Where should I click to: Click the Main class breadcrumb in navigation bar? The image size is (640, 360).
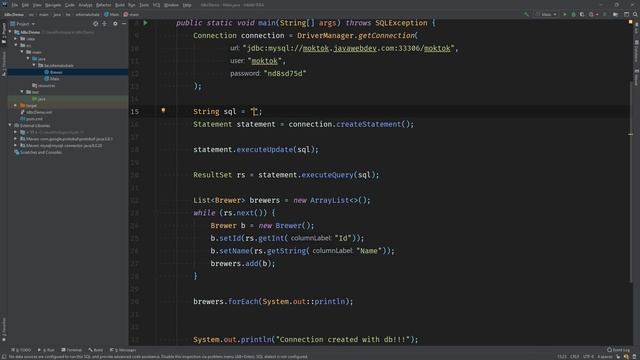(x=111, y=14)
